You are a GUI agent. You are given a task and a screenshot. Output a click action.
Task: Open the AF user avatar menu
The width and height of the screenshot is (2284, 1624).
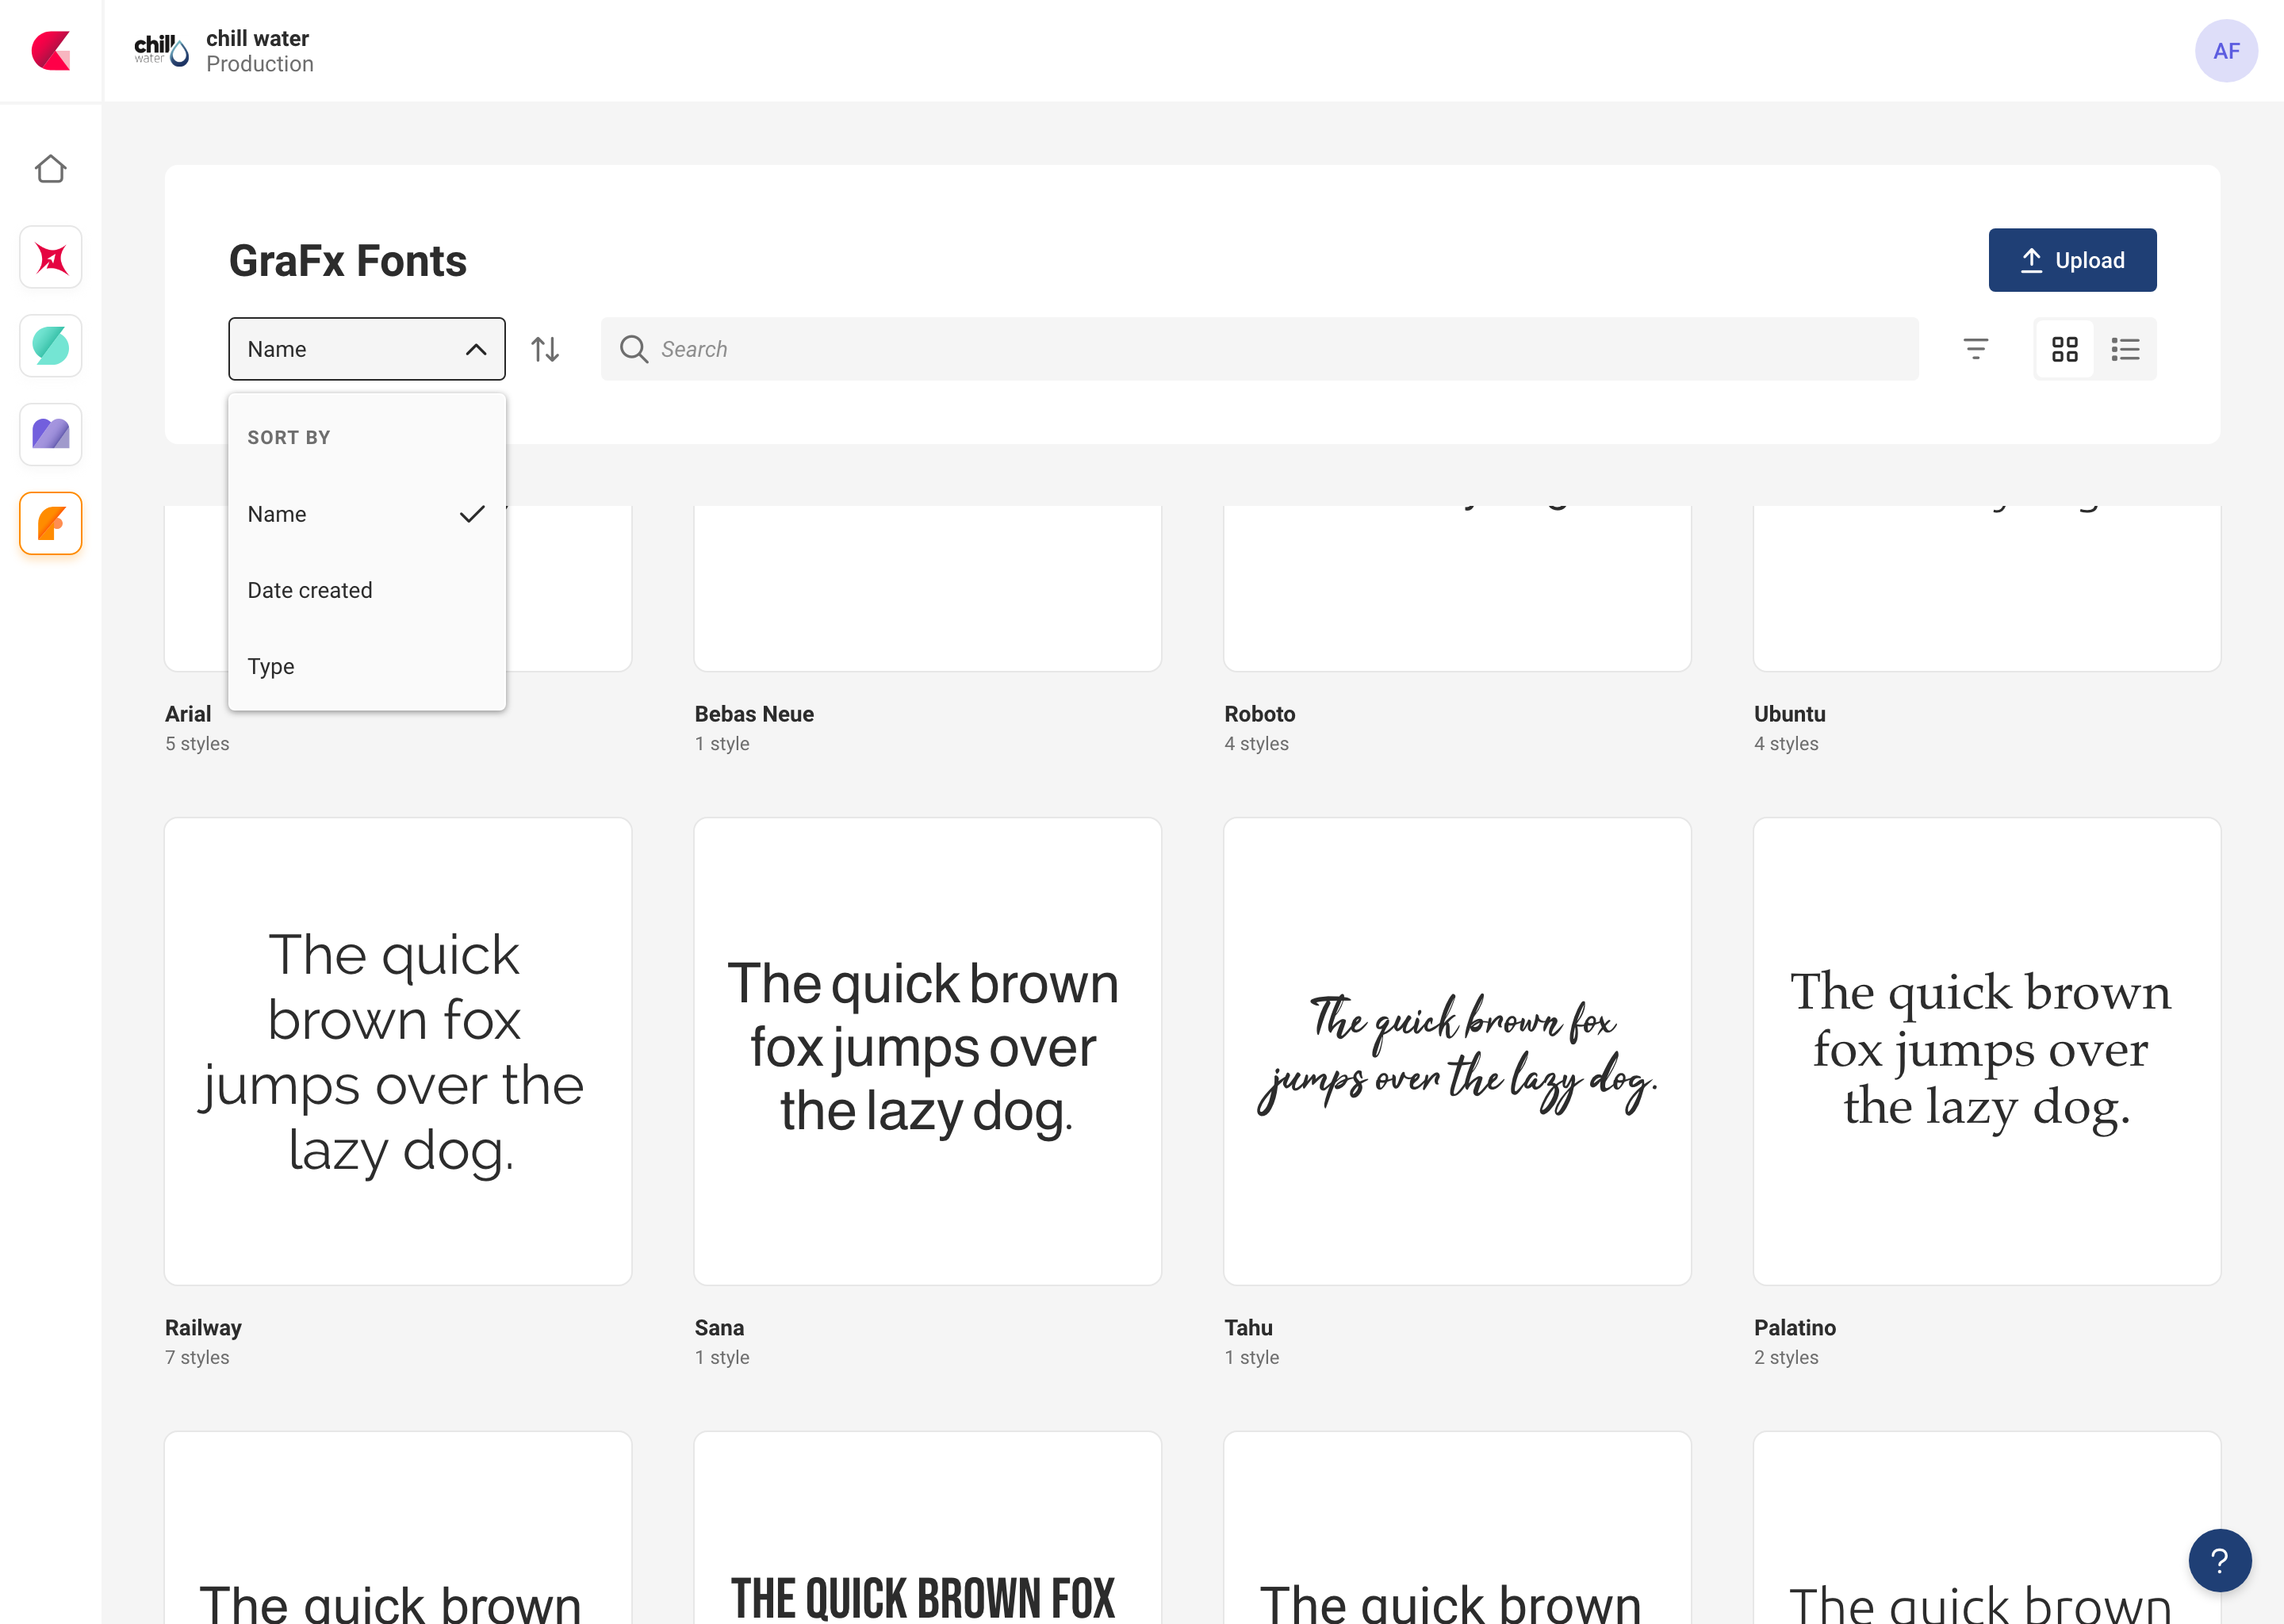coord(2226,51)
